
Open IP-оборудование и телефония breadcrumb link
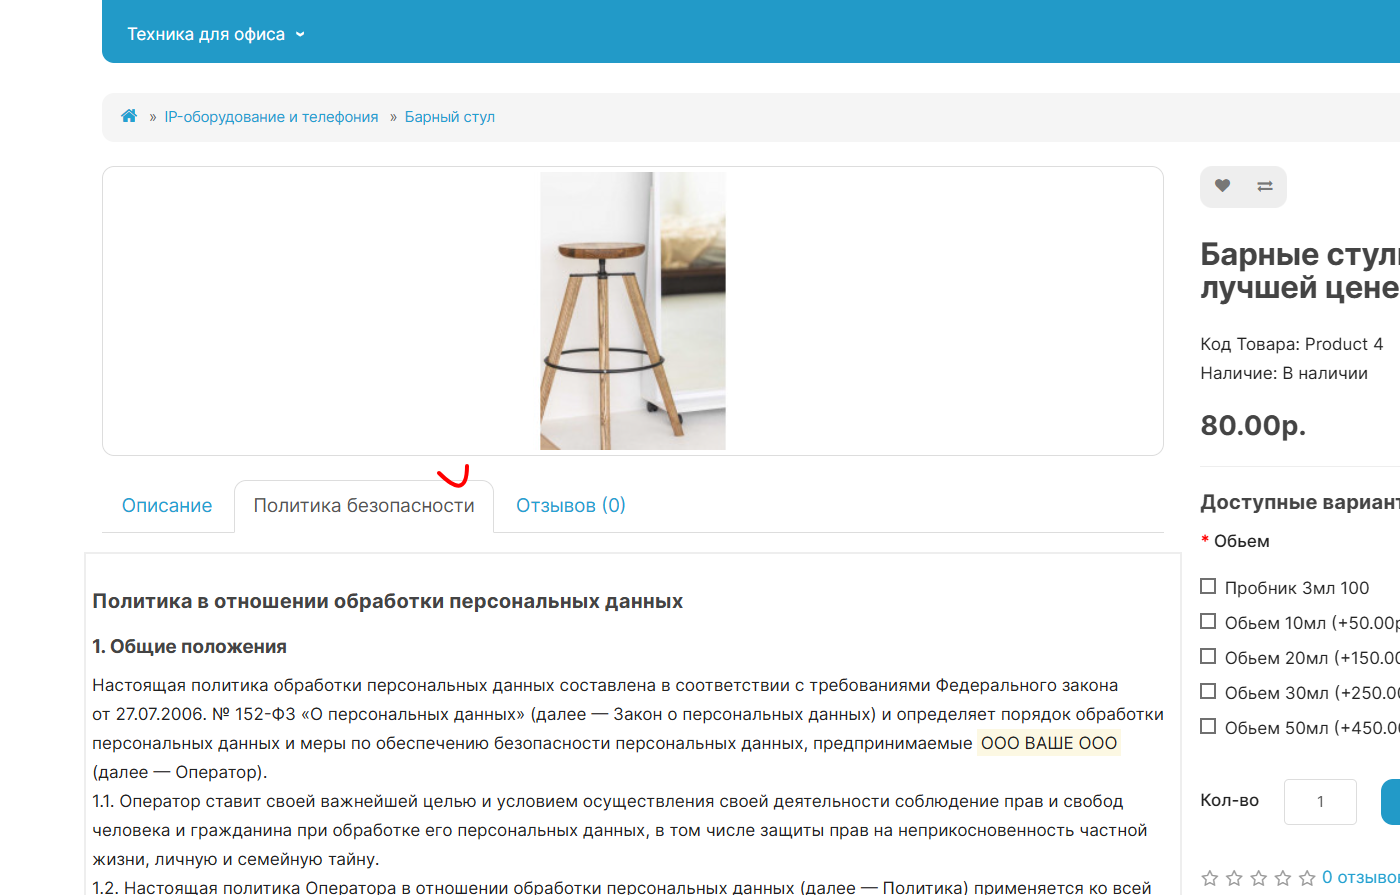[x=271, y=117]
